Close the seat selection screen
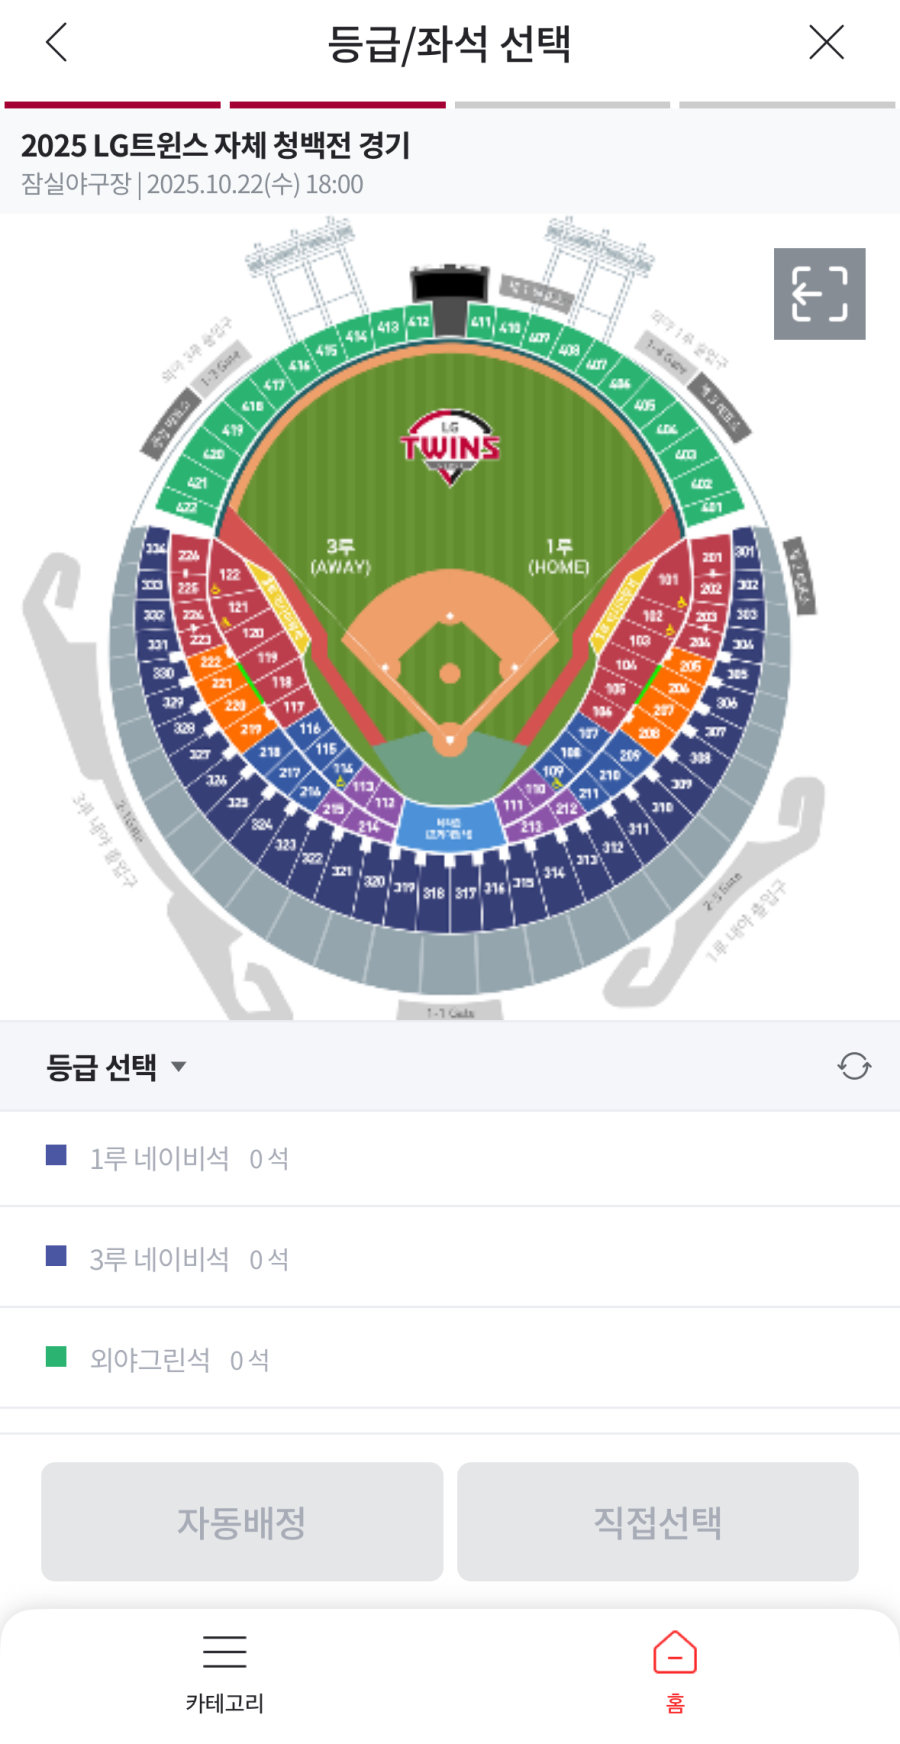The image size is (900, 1744). pos(826,43)
